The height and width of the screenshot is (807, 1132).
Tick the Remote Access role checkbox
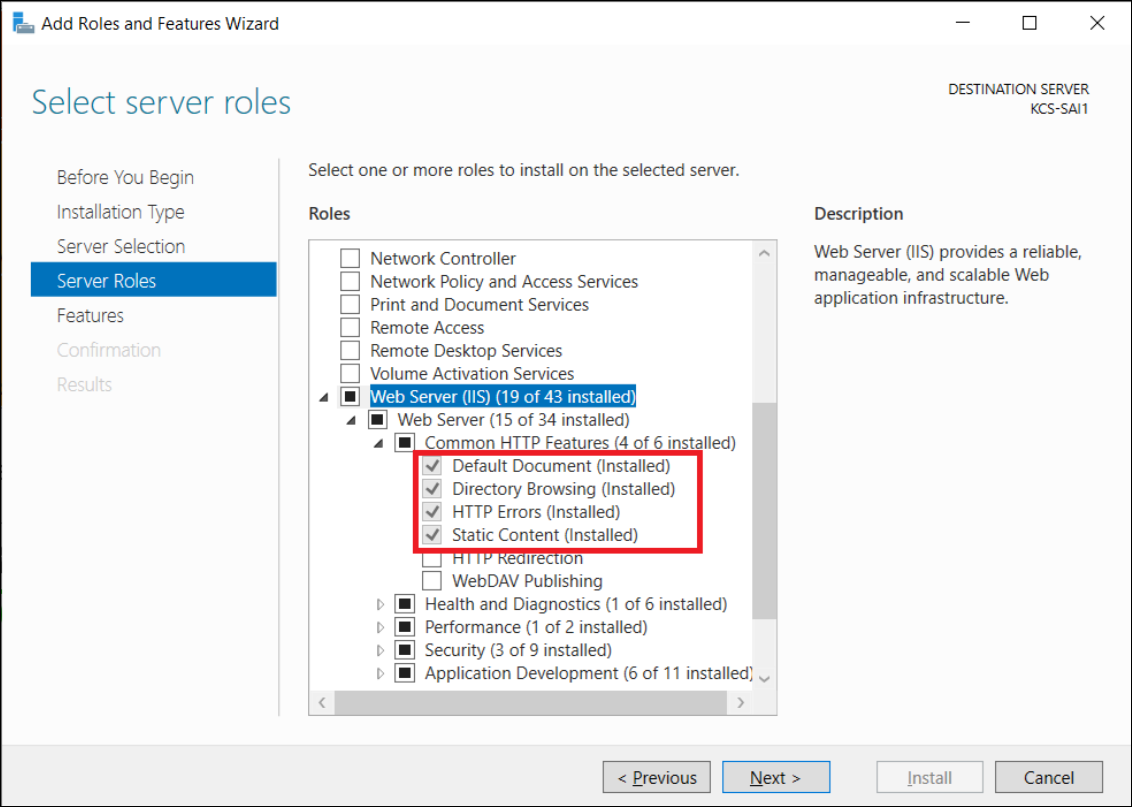click(x=350, y=328)
